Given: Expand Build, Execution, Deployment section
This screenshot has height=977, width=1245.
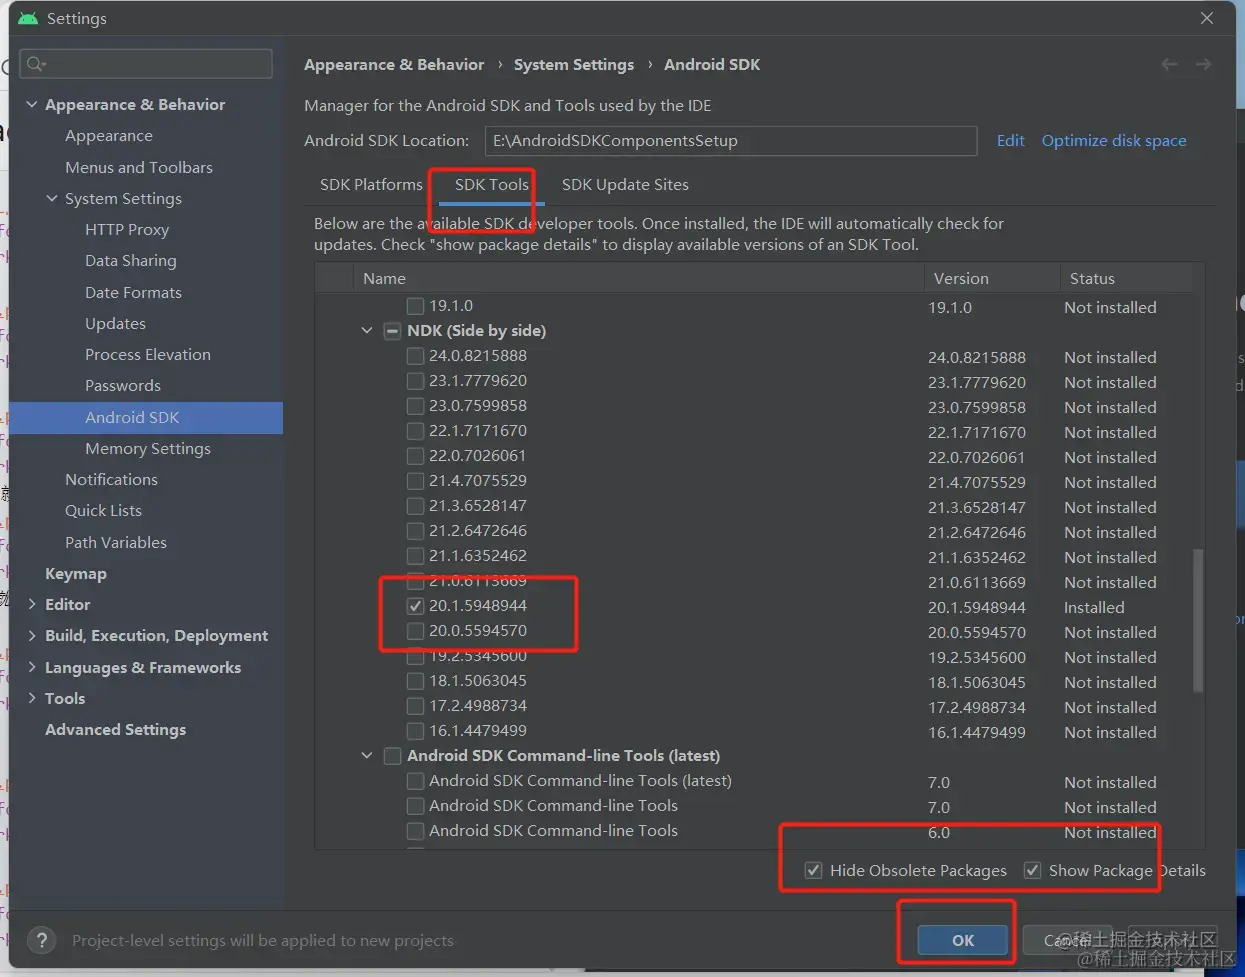Looking at the screenshot, I should 32,635.
